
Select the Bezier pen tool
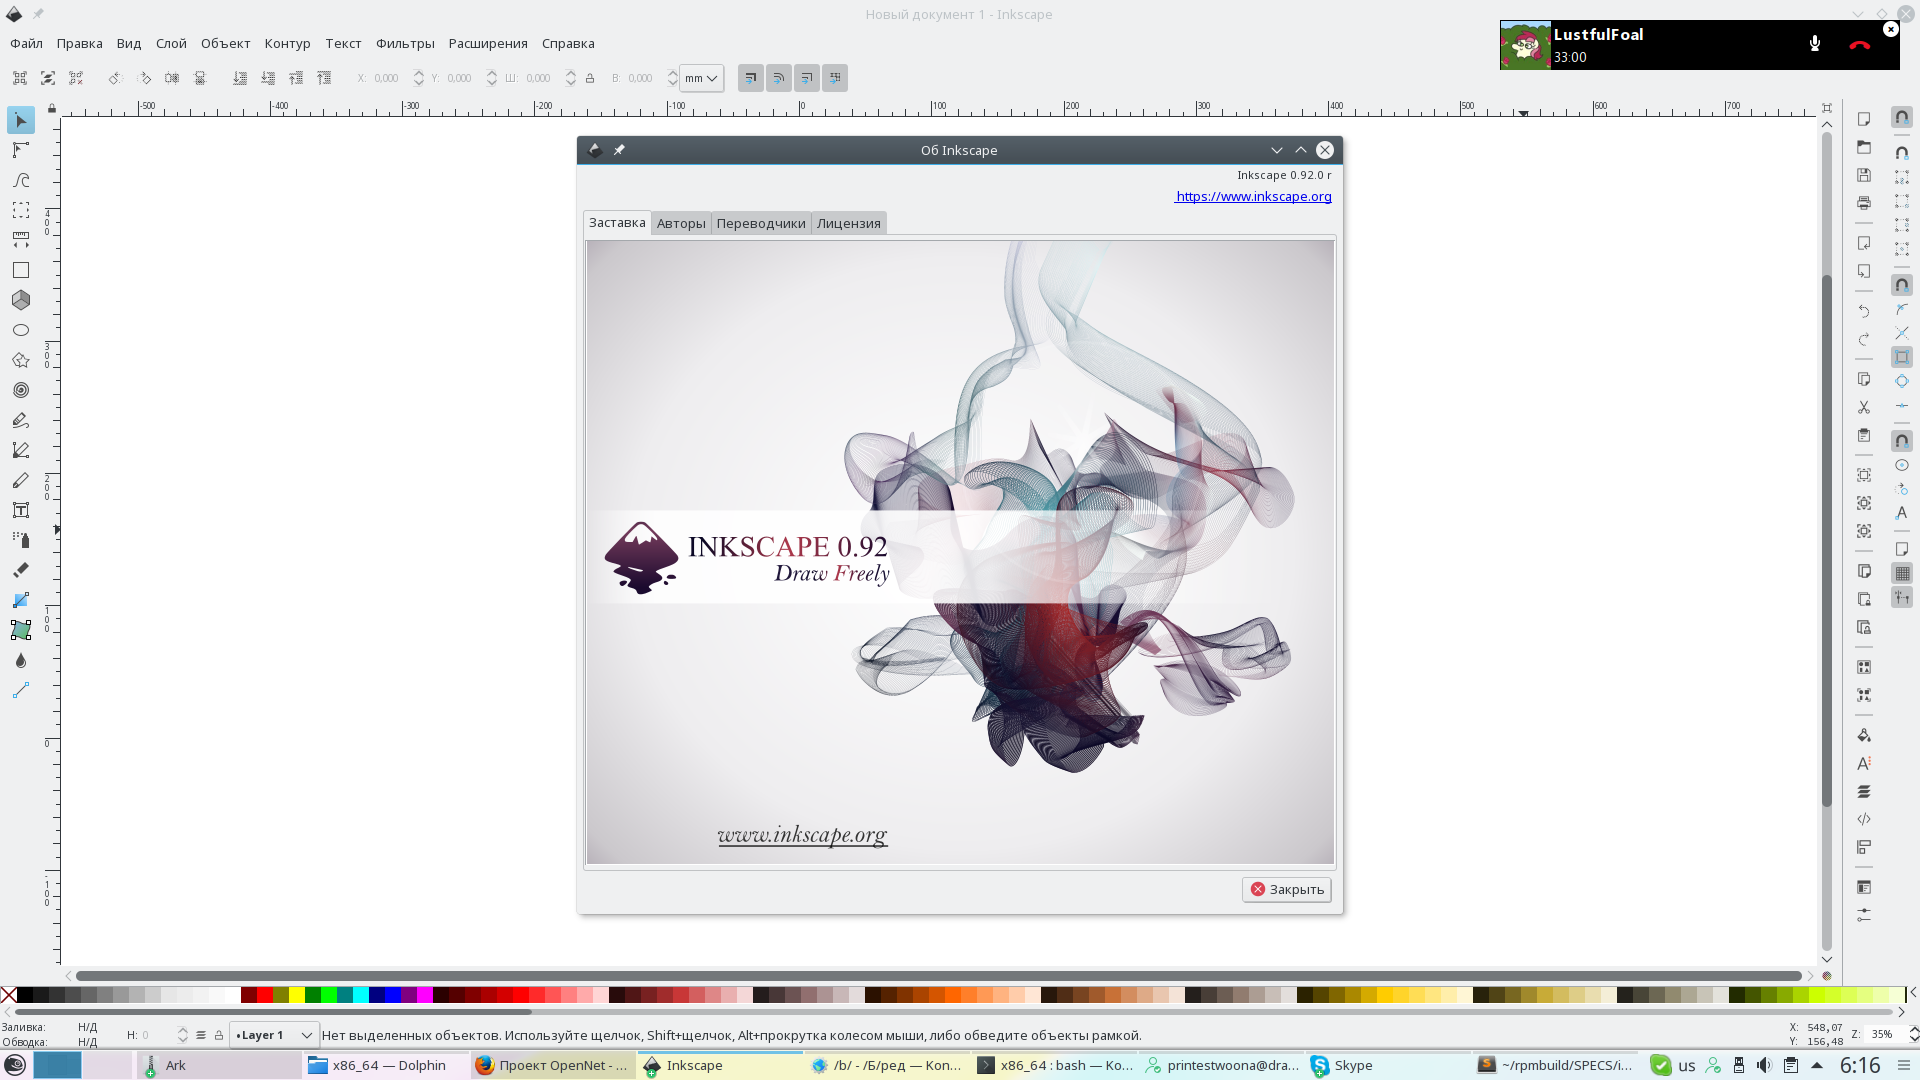pyautogui.click(x=21, y=450)
